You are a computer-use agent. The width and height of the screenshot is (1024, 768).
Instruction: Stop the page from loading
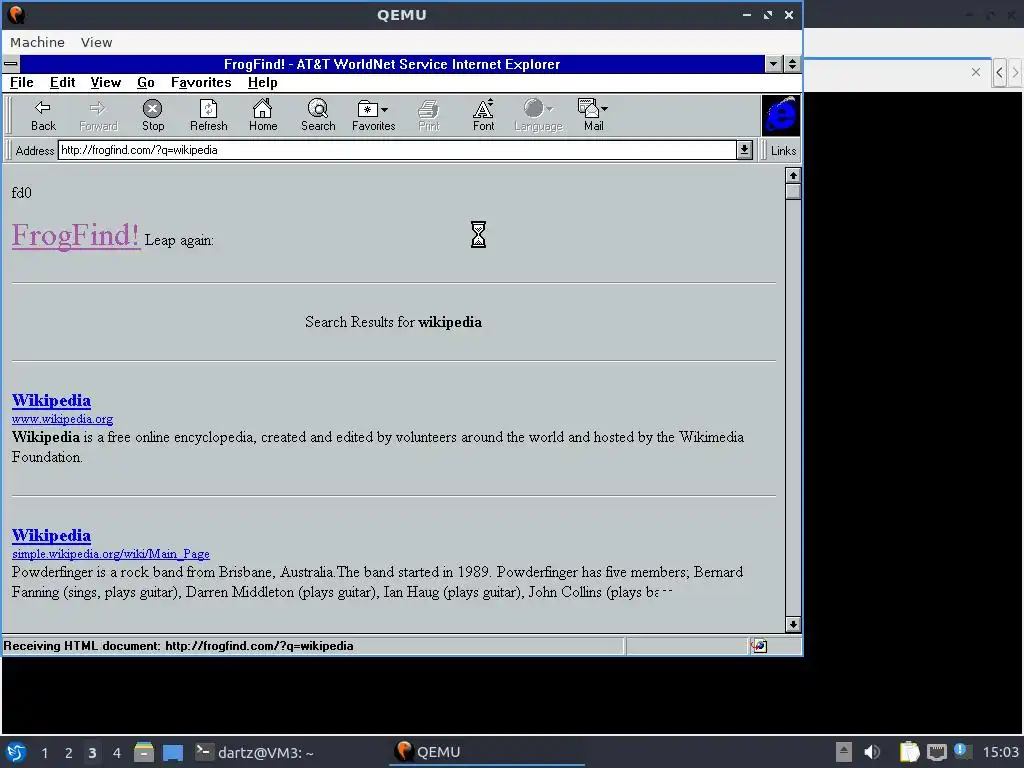(153, 115)
